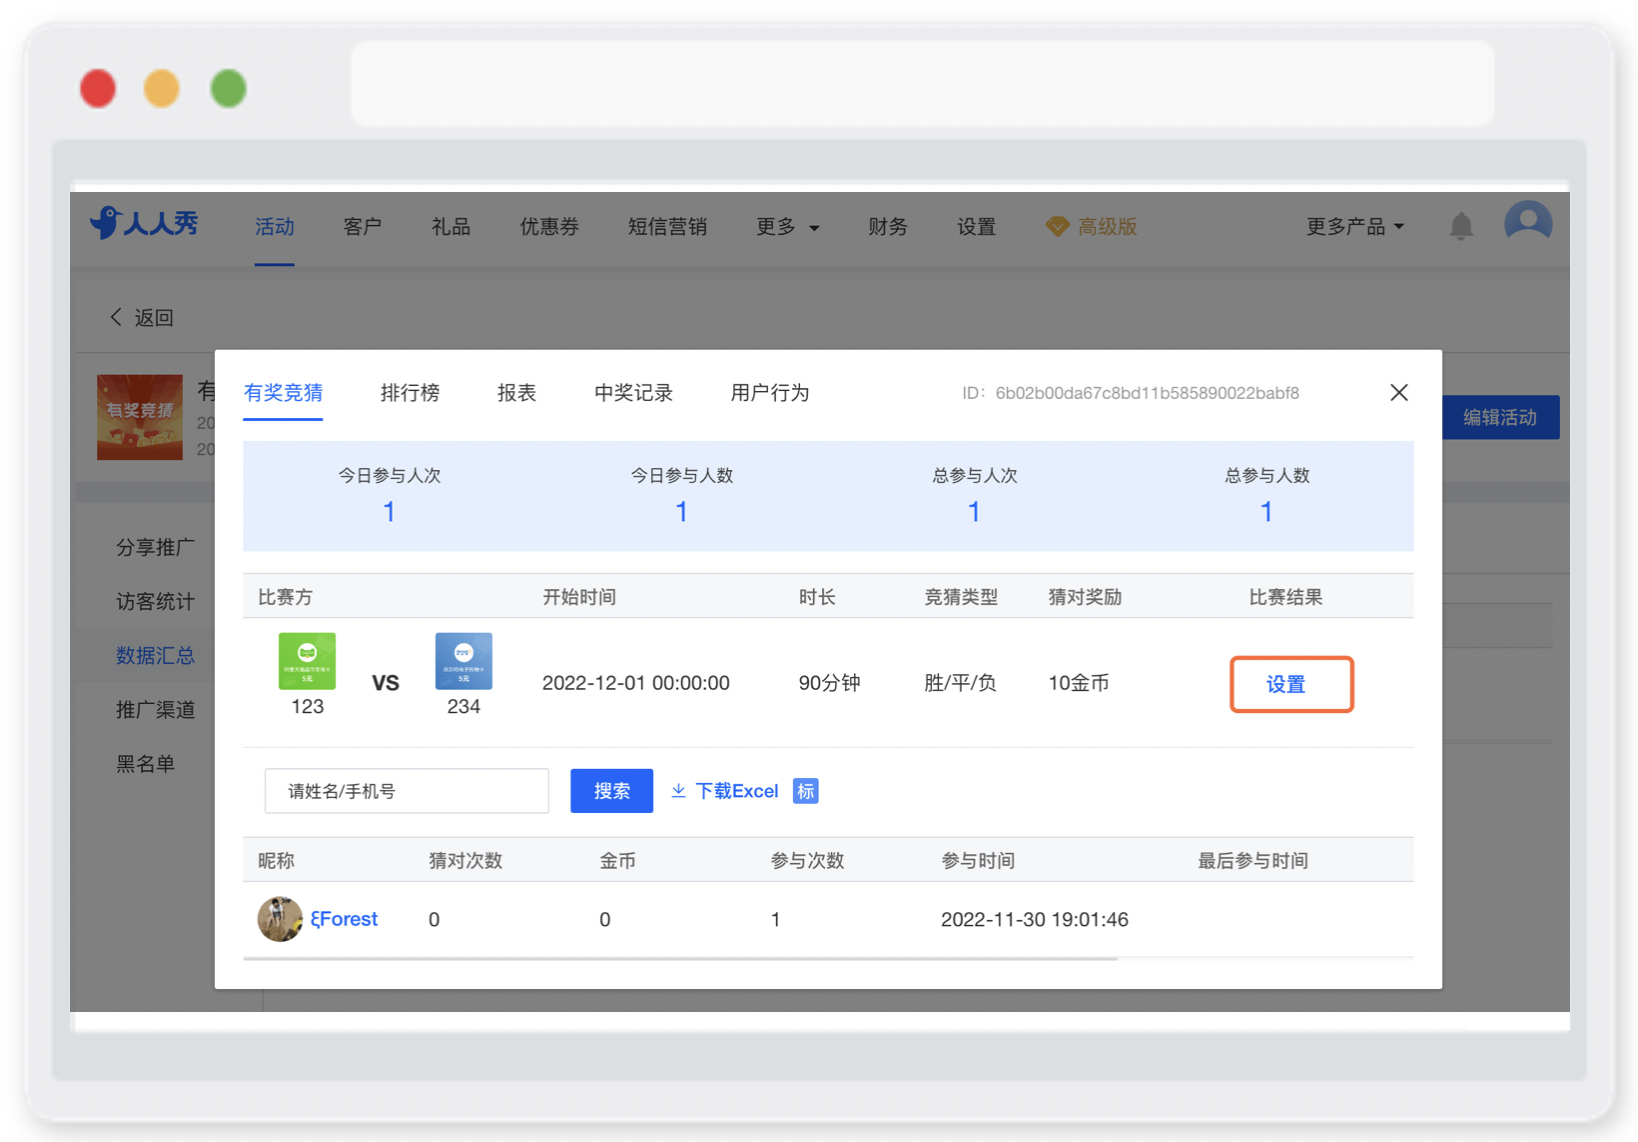Select 数据汇总 in the sidebar
The width and height of the screenshot is (1638, 1142).
pyautogui.click(x=155, y=655)
